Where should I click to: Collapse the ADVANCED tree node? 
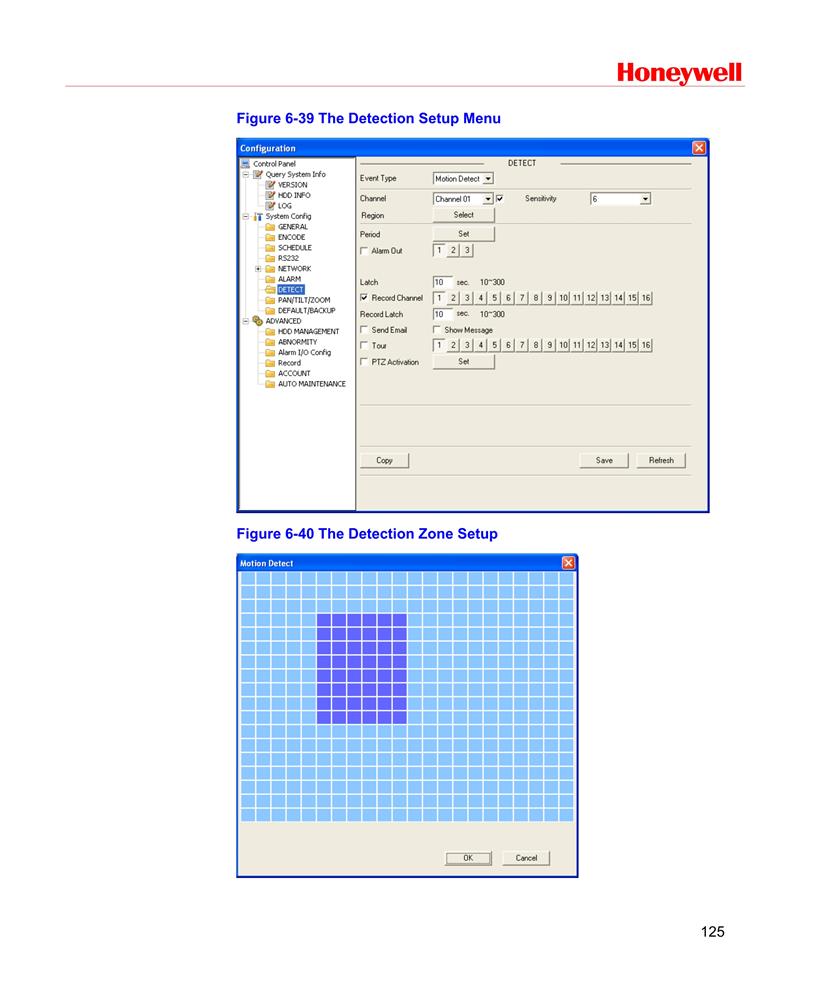[246, 321]
